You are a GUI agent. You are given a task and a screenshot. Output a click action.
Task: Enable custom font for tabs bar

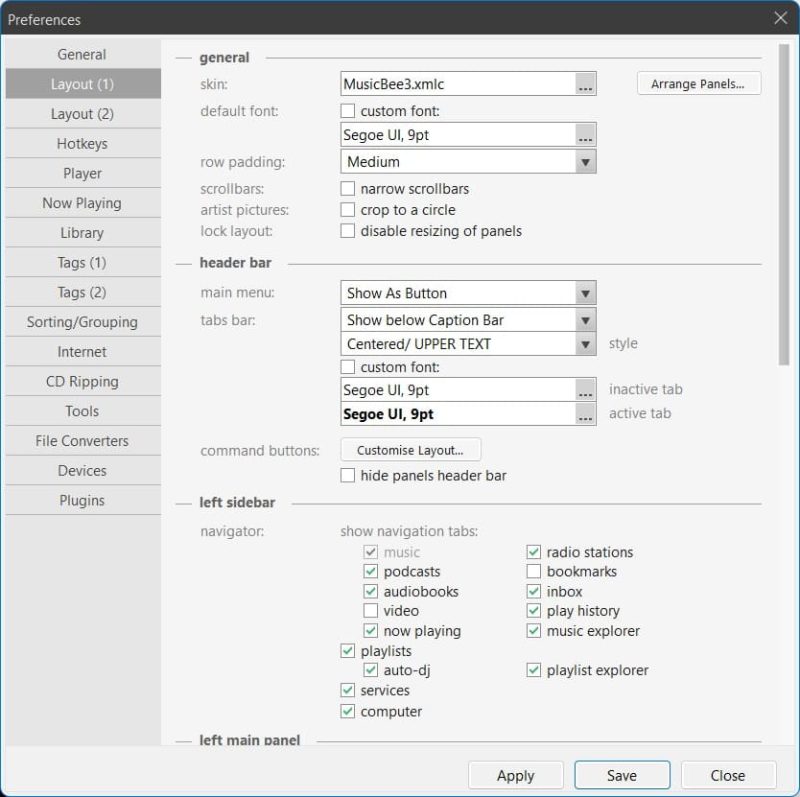pyautogui.click(x=347, y=367)
